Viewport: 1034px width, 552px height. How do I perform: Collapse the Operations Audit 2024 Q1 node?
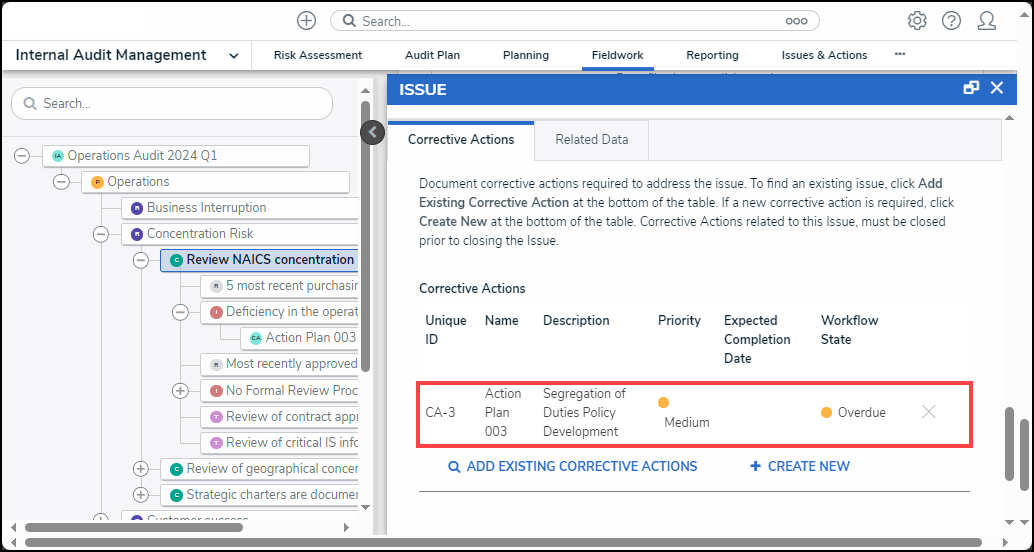pos(21,155)
